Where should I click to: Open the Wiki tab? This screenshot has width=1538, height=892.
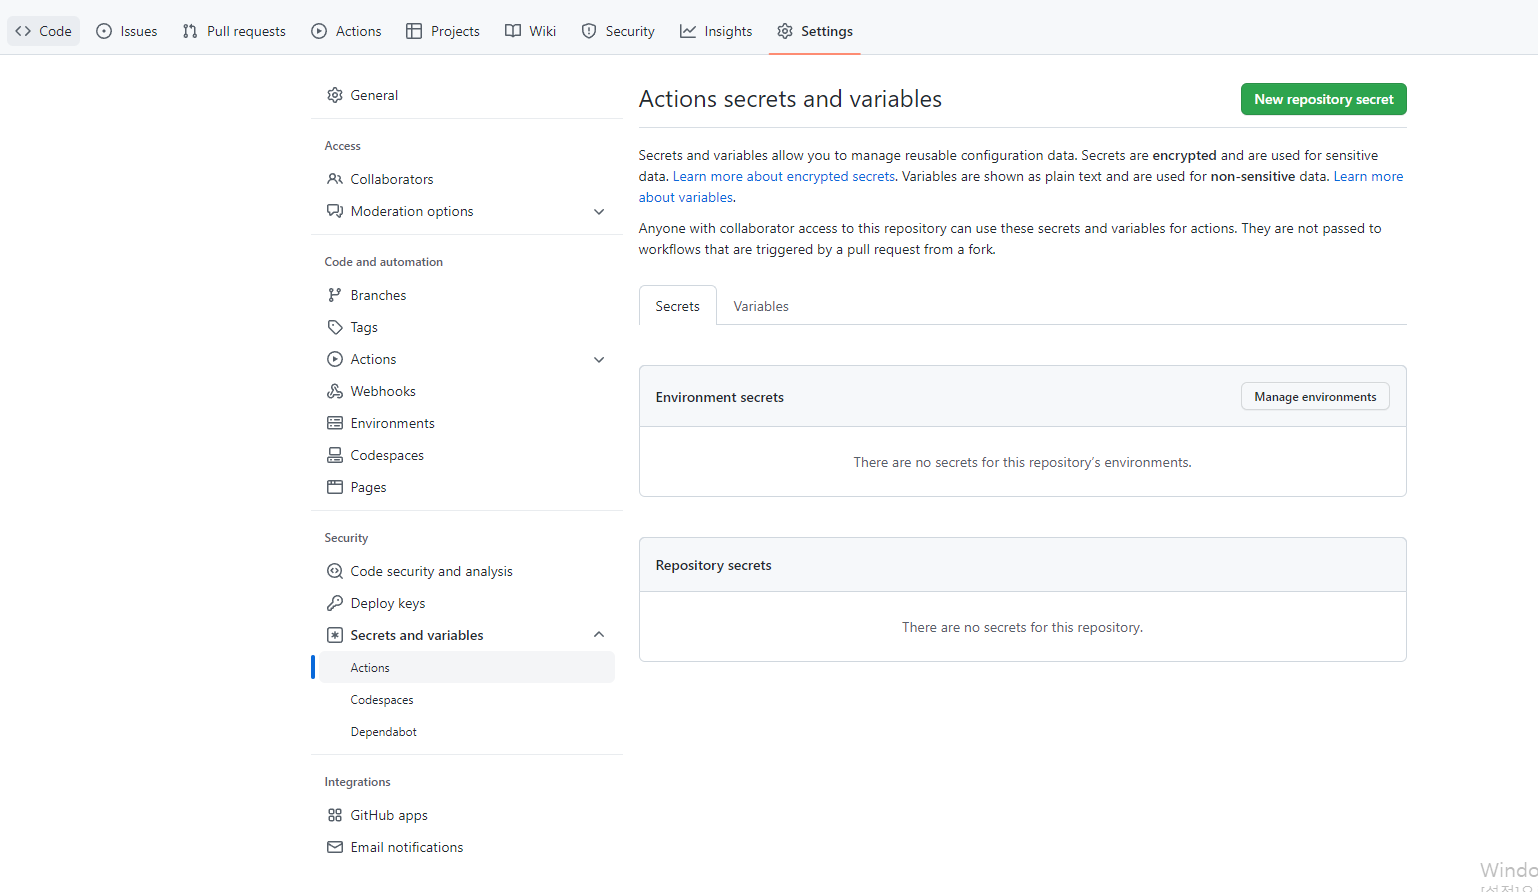click(x=531, y=31)
